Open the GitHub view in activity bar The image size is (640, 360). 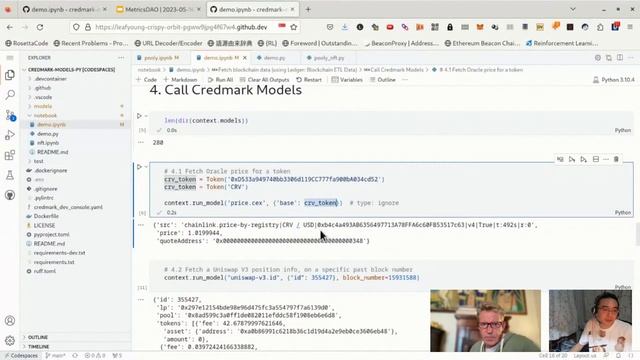point(10,195)
